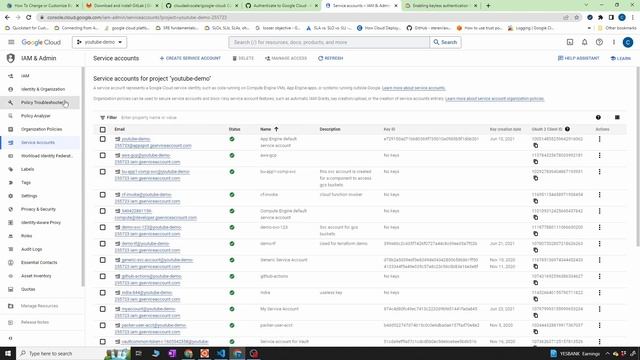Select all service accounts with header checkbox

pyautogui.click(x=102, y=129)
